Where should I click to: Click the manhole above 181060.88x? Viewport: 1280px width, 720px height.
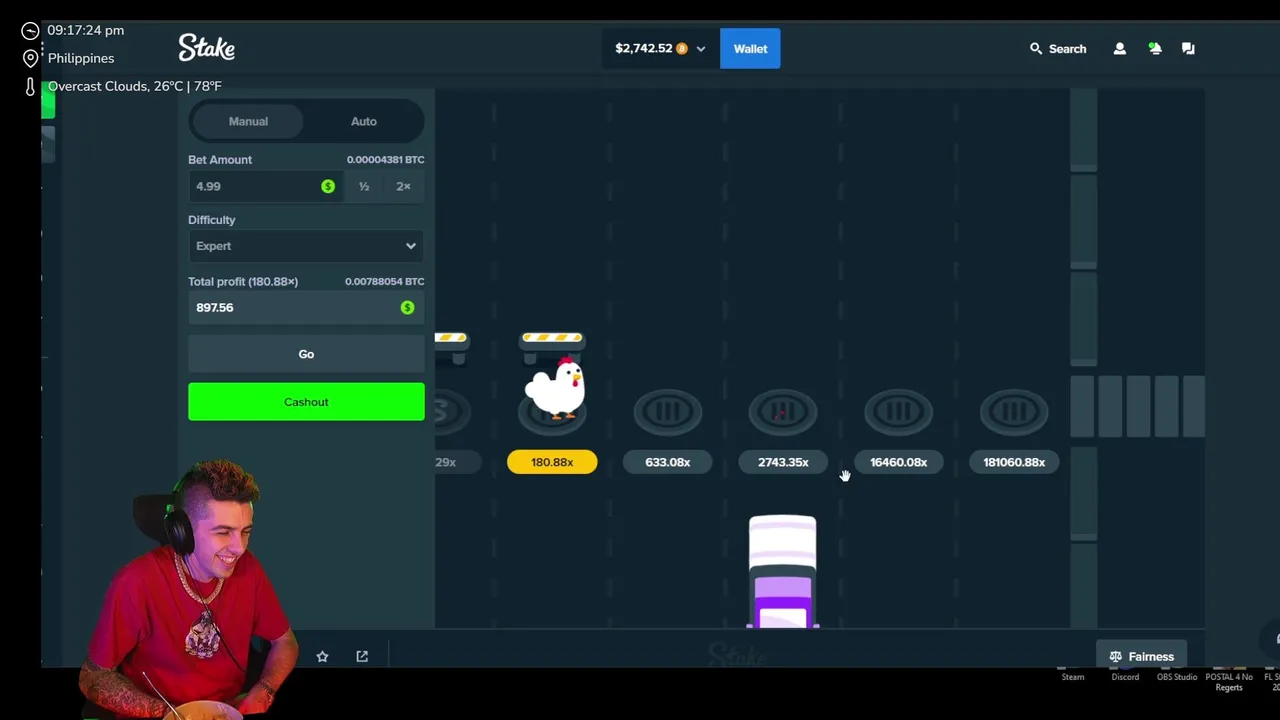pyautogui.click(x=1014, y=411)
